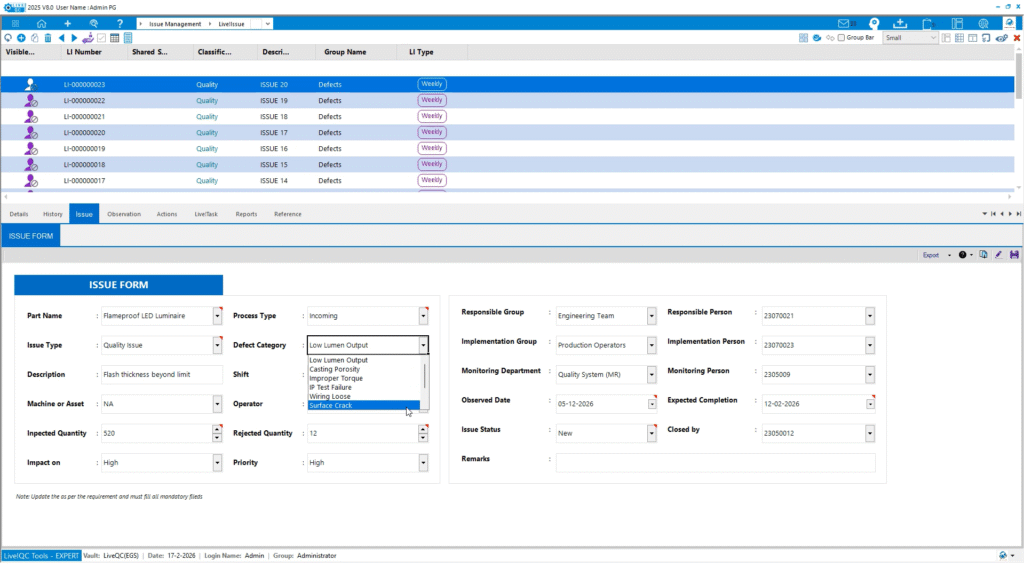1024x576 pixels.
Task: Click the upload tray icon in the blue bar
Action: point(900,24)
